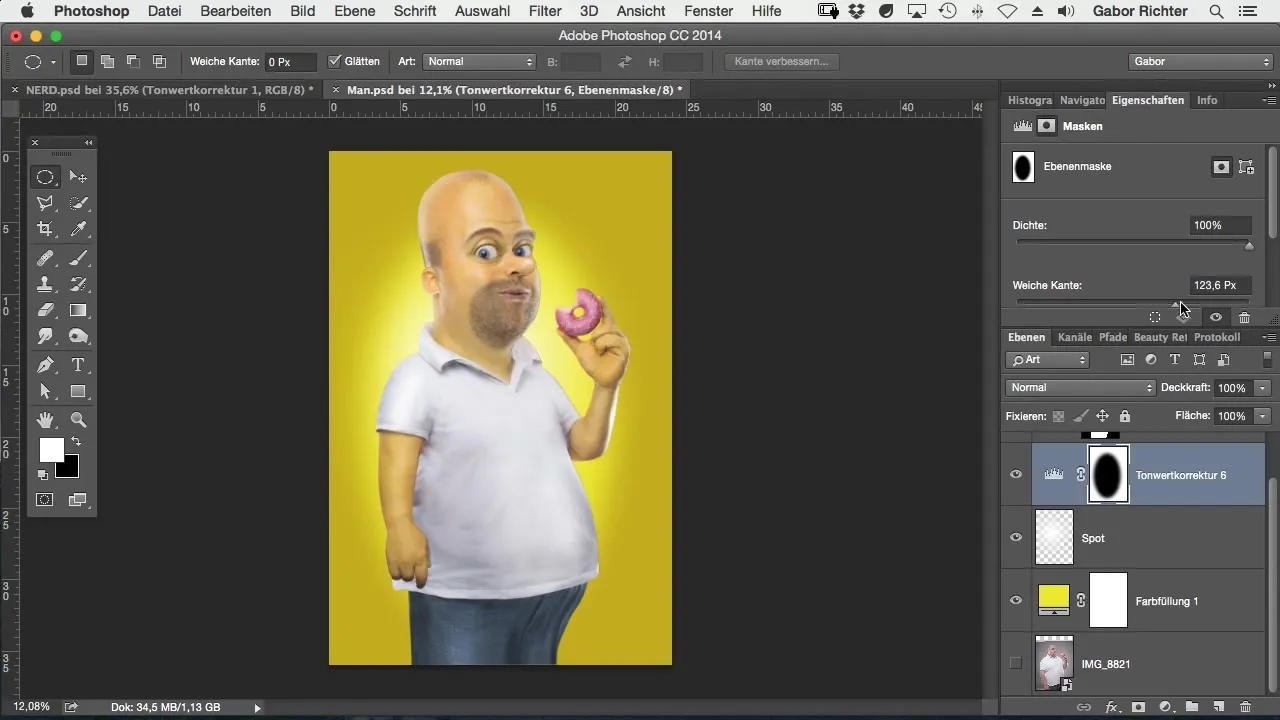This screenshot has height=720, width=1280.
Task: Open tool preset picker arrow
Action: pos(53,62)
